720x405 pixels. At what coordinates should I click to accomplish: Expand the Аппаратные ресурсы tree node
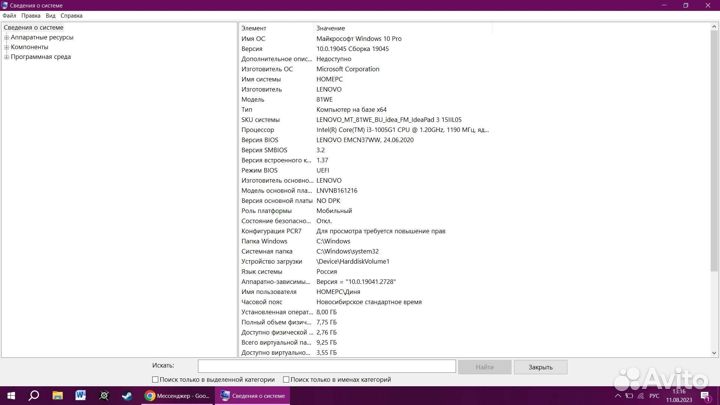click(6, 38)
